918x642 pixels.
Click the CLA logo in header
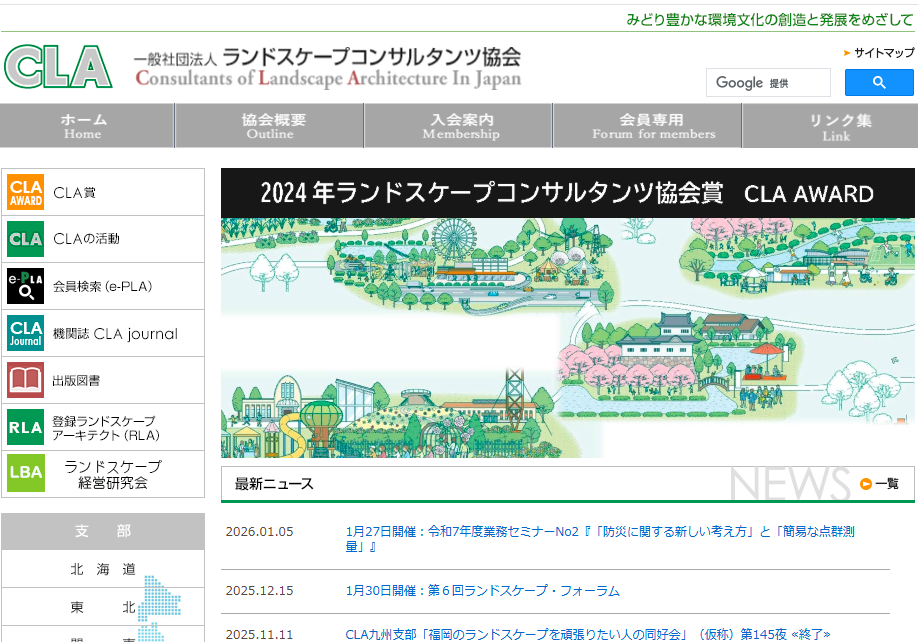[x=58, y=67]
